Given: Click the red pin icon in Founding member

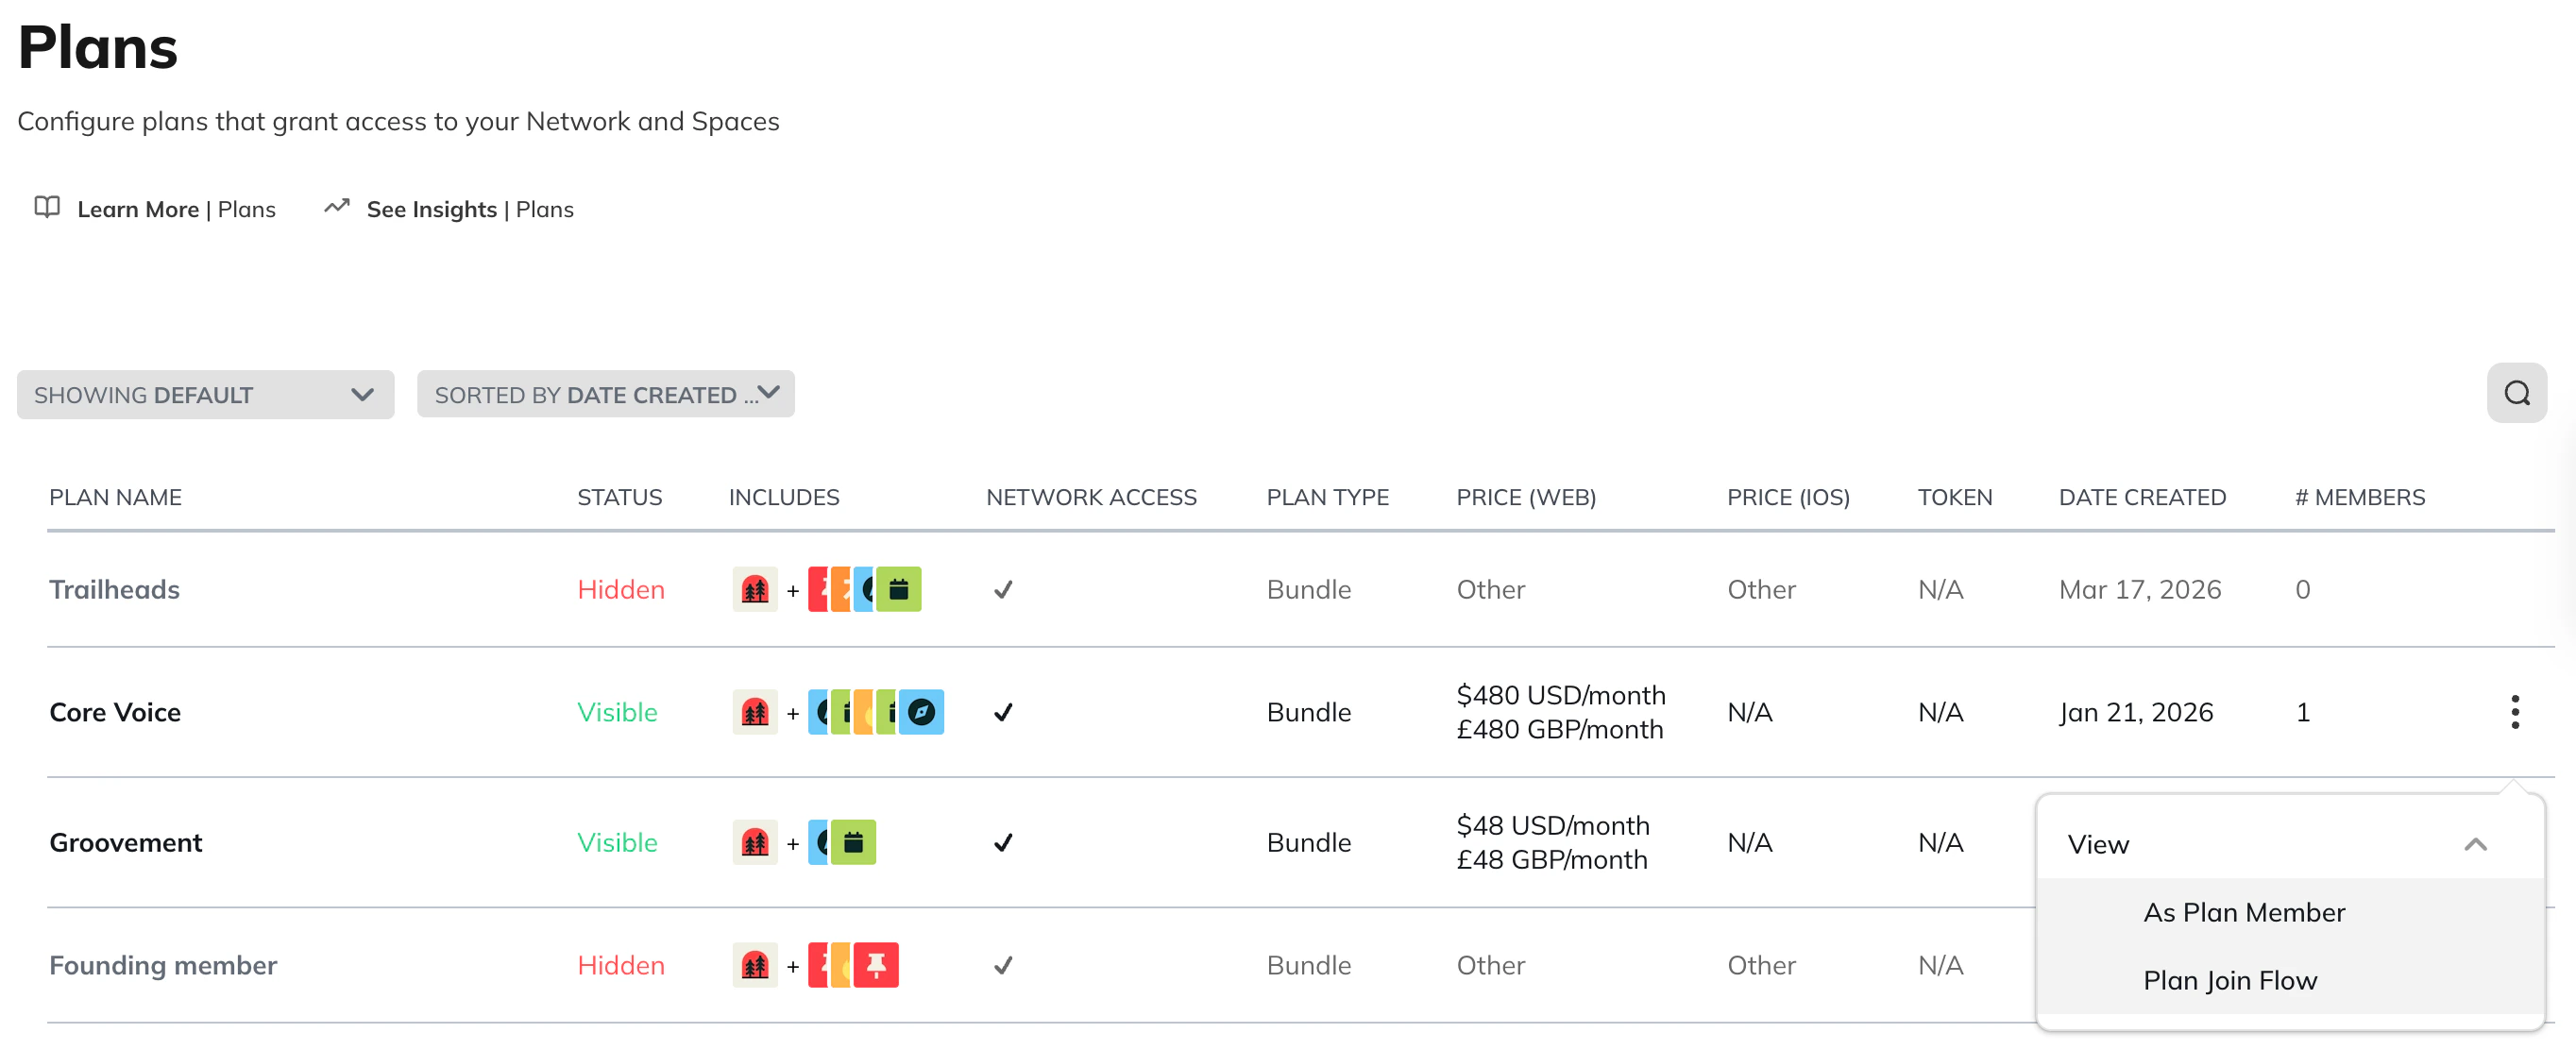Looking at the screenshot, I should (x=876, y=965).
